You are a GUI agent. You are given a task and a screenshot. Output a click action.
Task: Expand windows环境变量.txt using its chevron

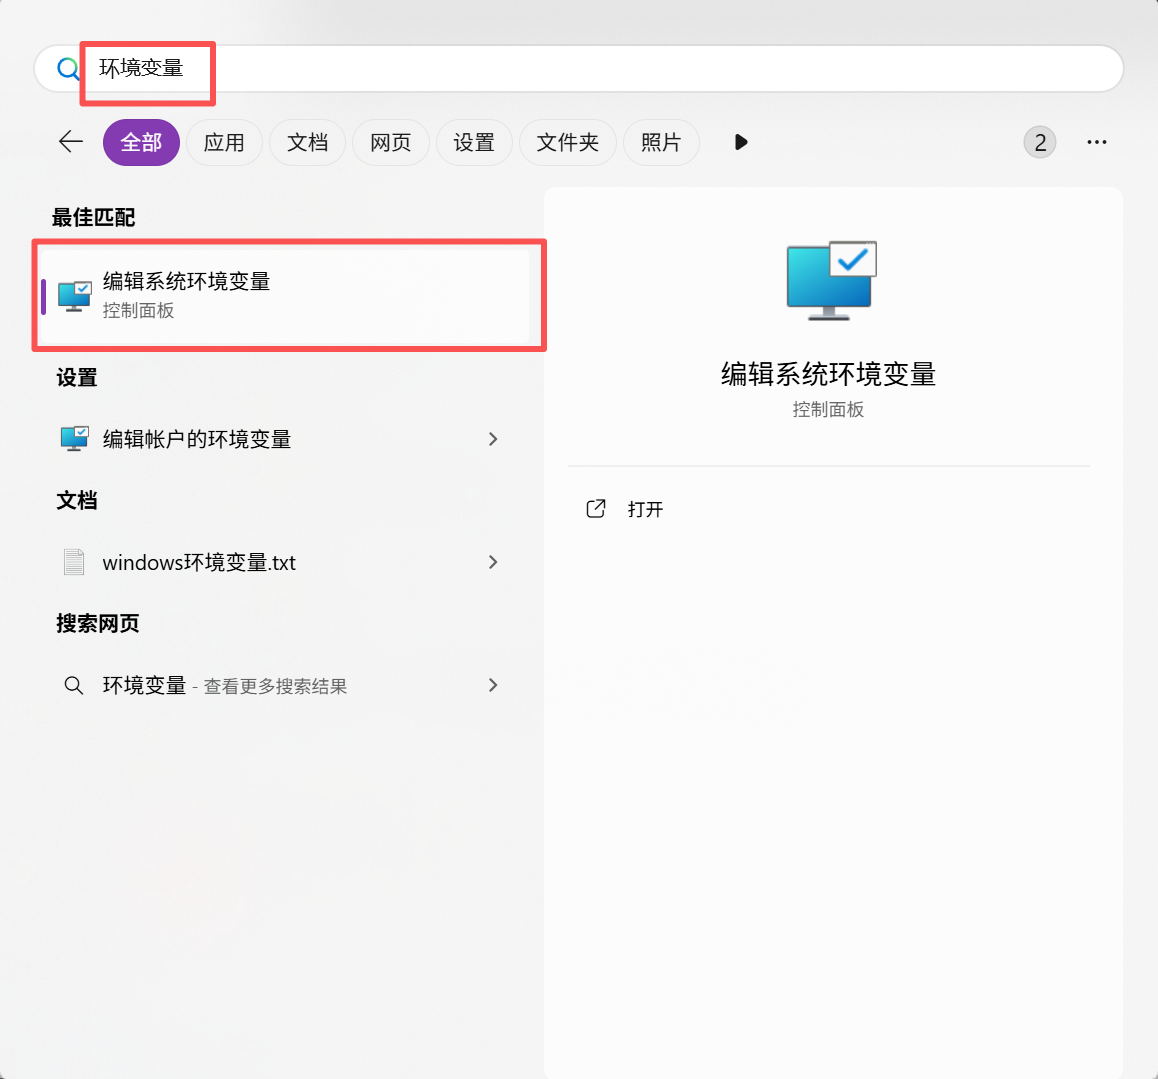492,562
